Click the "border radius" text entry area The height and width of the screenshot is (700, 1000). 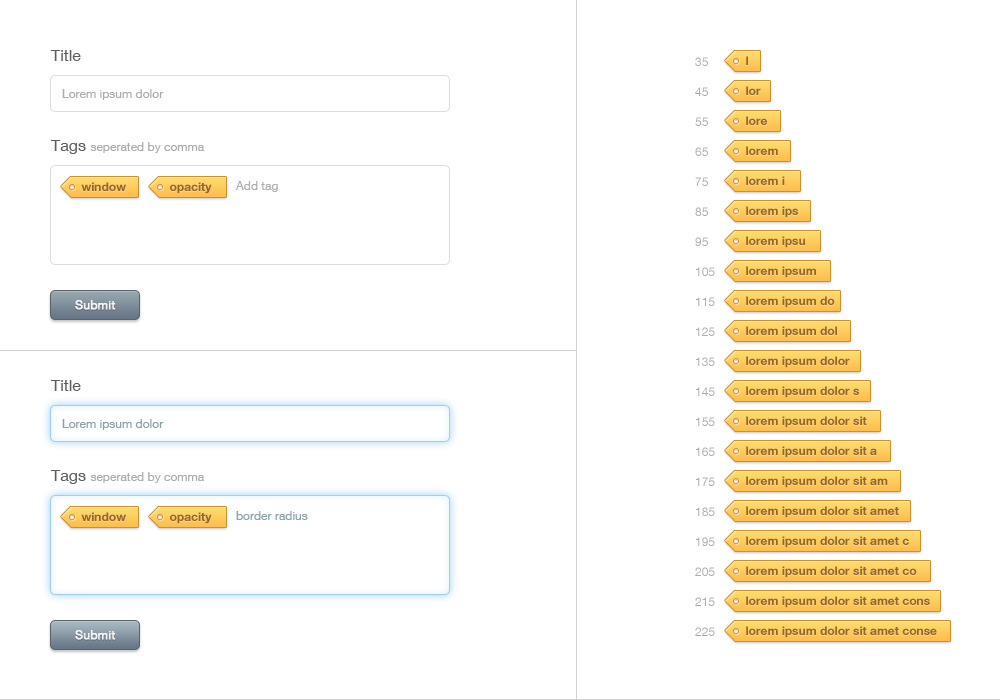tap(272, 516)
